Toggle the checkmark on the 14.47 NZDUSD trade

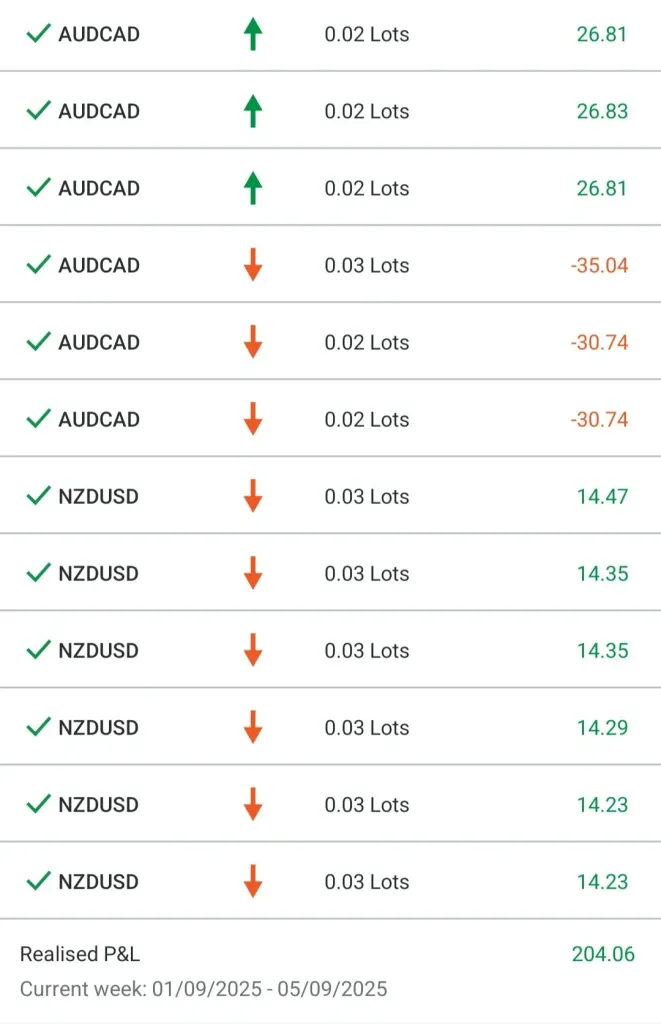pos(38,496)
